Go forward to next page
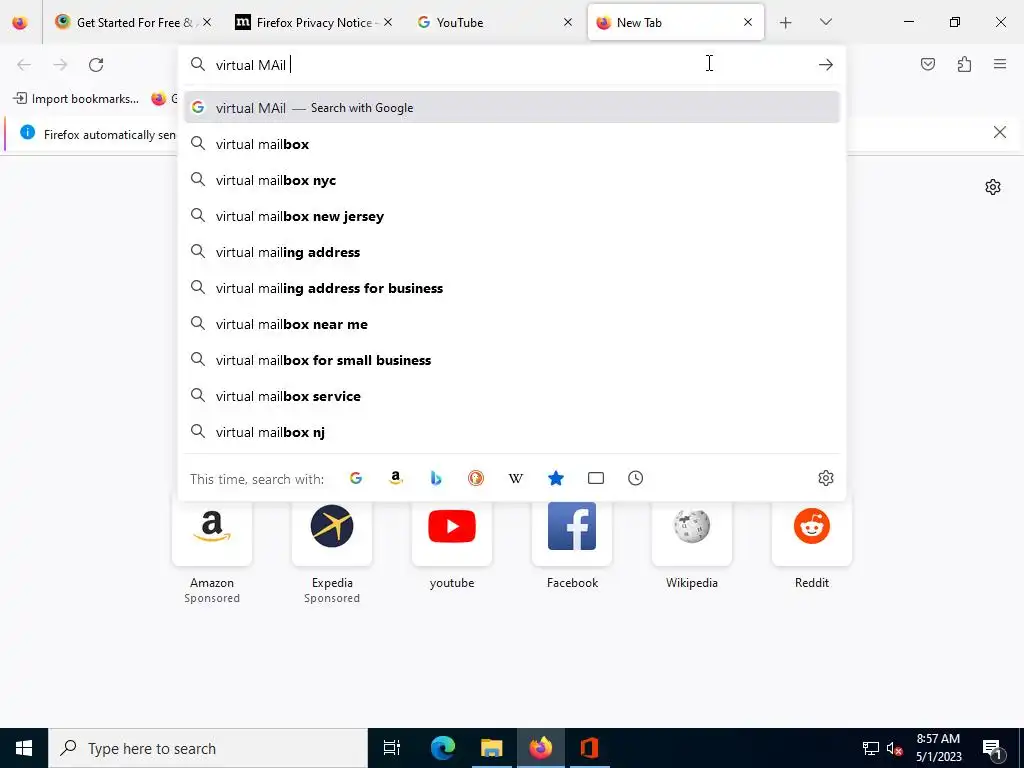Image resolution: width=1024 pixels, height=768 pixels. pos(60,65)
